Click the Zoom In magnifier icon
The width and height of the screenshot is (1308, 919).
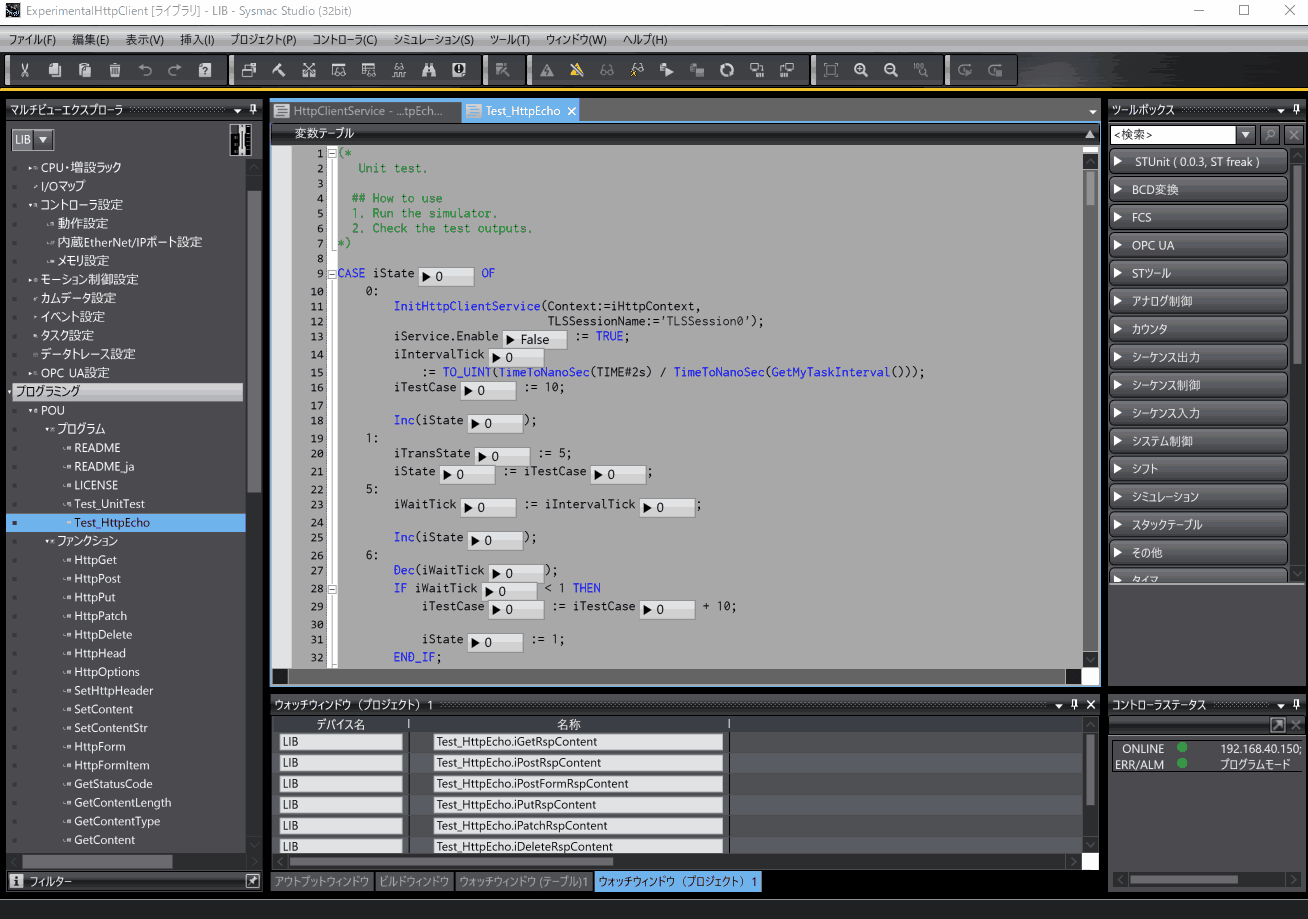pyautogui.click(x=861, y=70)
